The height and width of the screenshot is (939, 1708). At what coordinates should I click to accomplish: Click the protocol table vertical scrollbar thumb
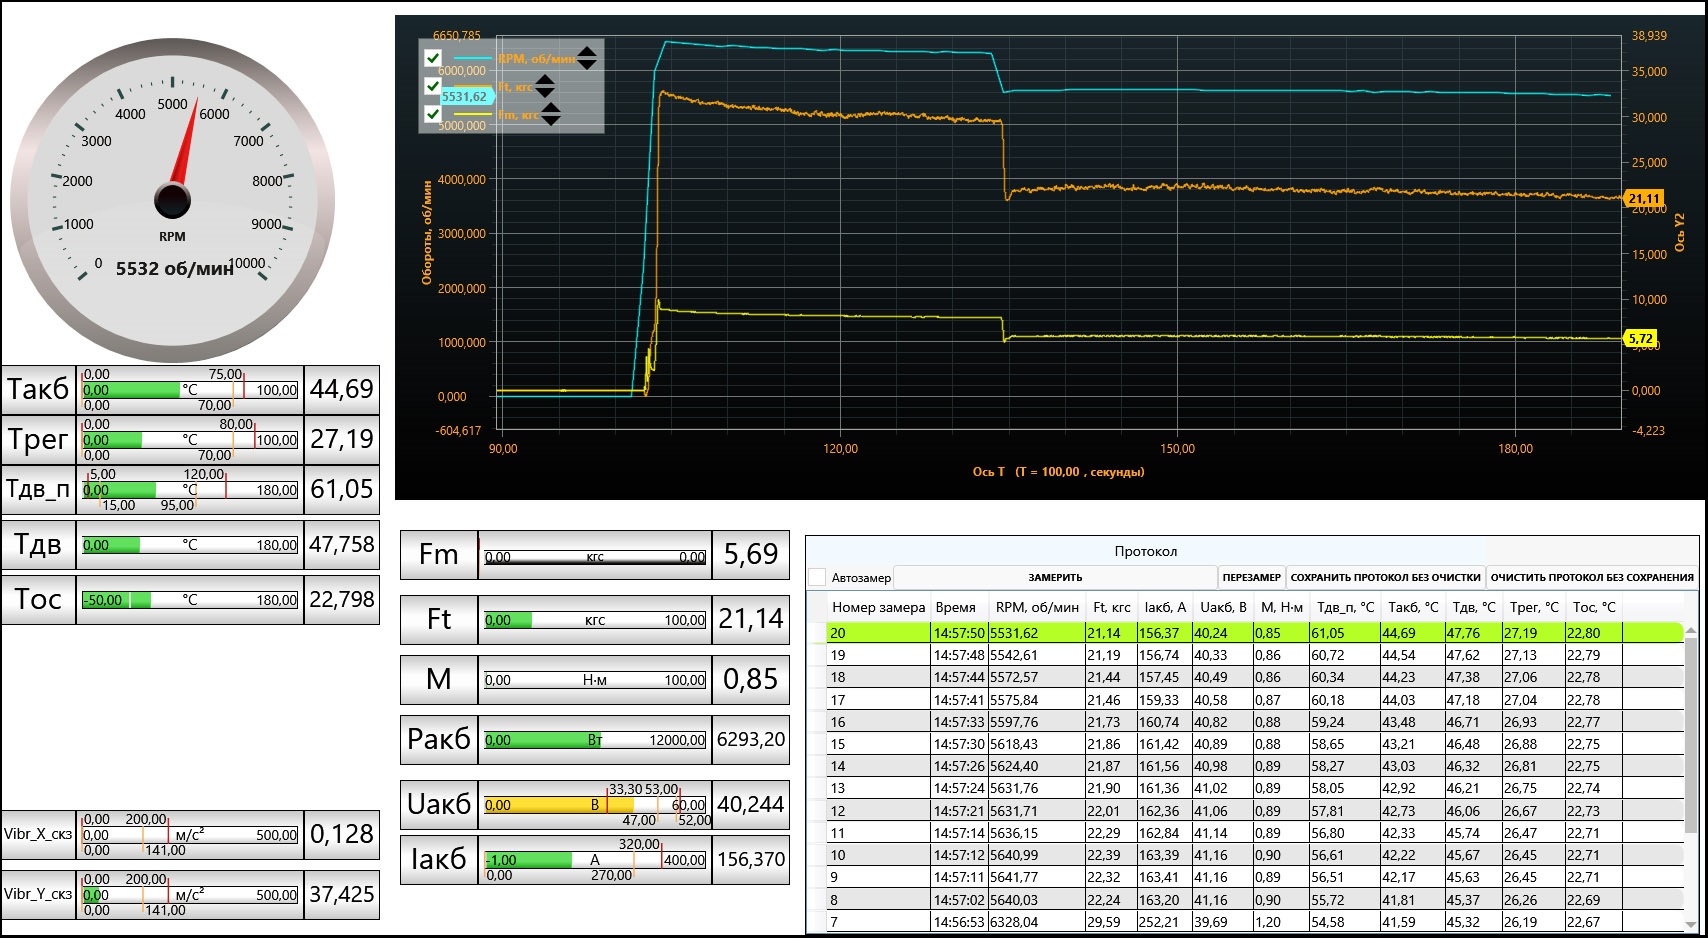[x=1690, y=735]
